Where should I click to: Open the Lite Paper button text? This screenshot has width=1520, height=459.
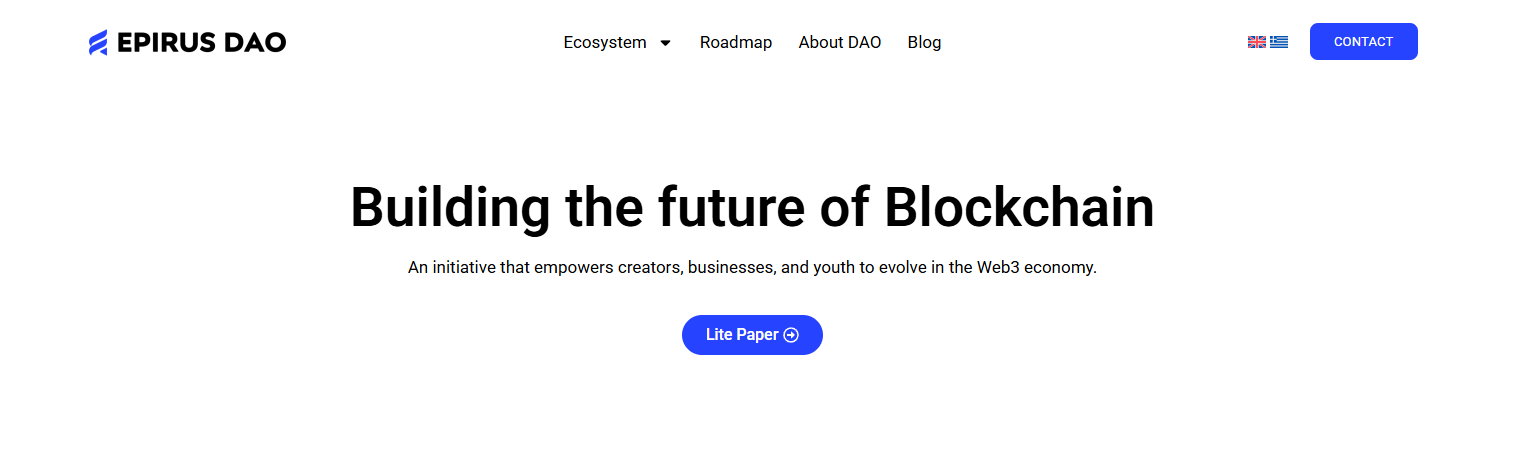click(x=742, y=335)
